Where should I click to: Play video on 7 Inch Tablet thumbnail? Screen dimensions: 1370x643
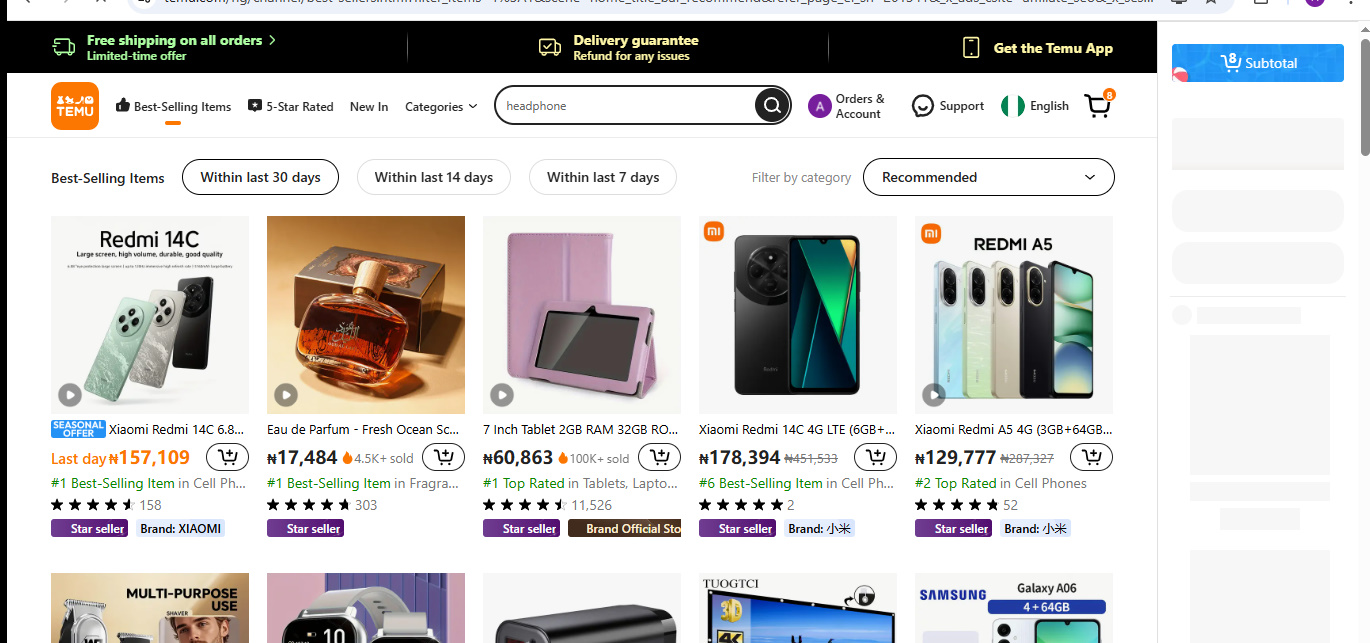(501, 395)
